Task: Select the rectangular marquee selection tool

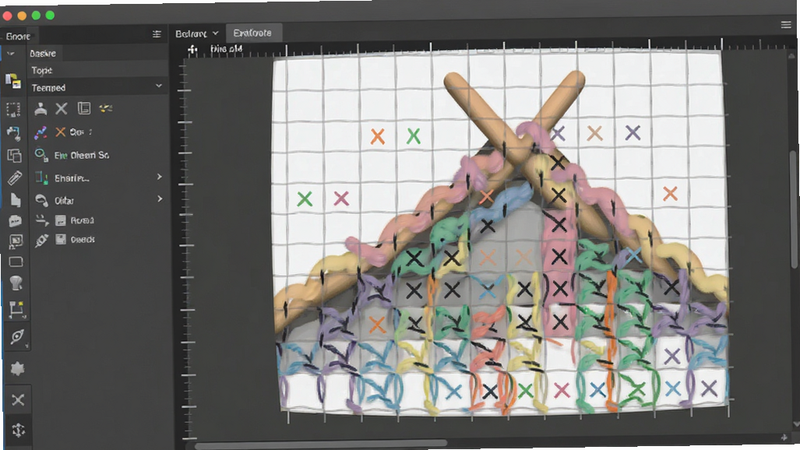Action: click(13, 109)
